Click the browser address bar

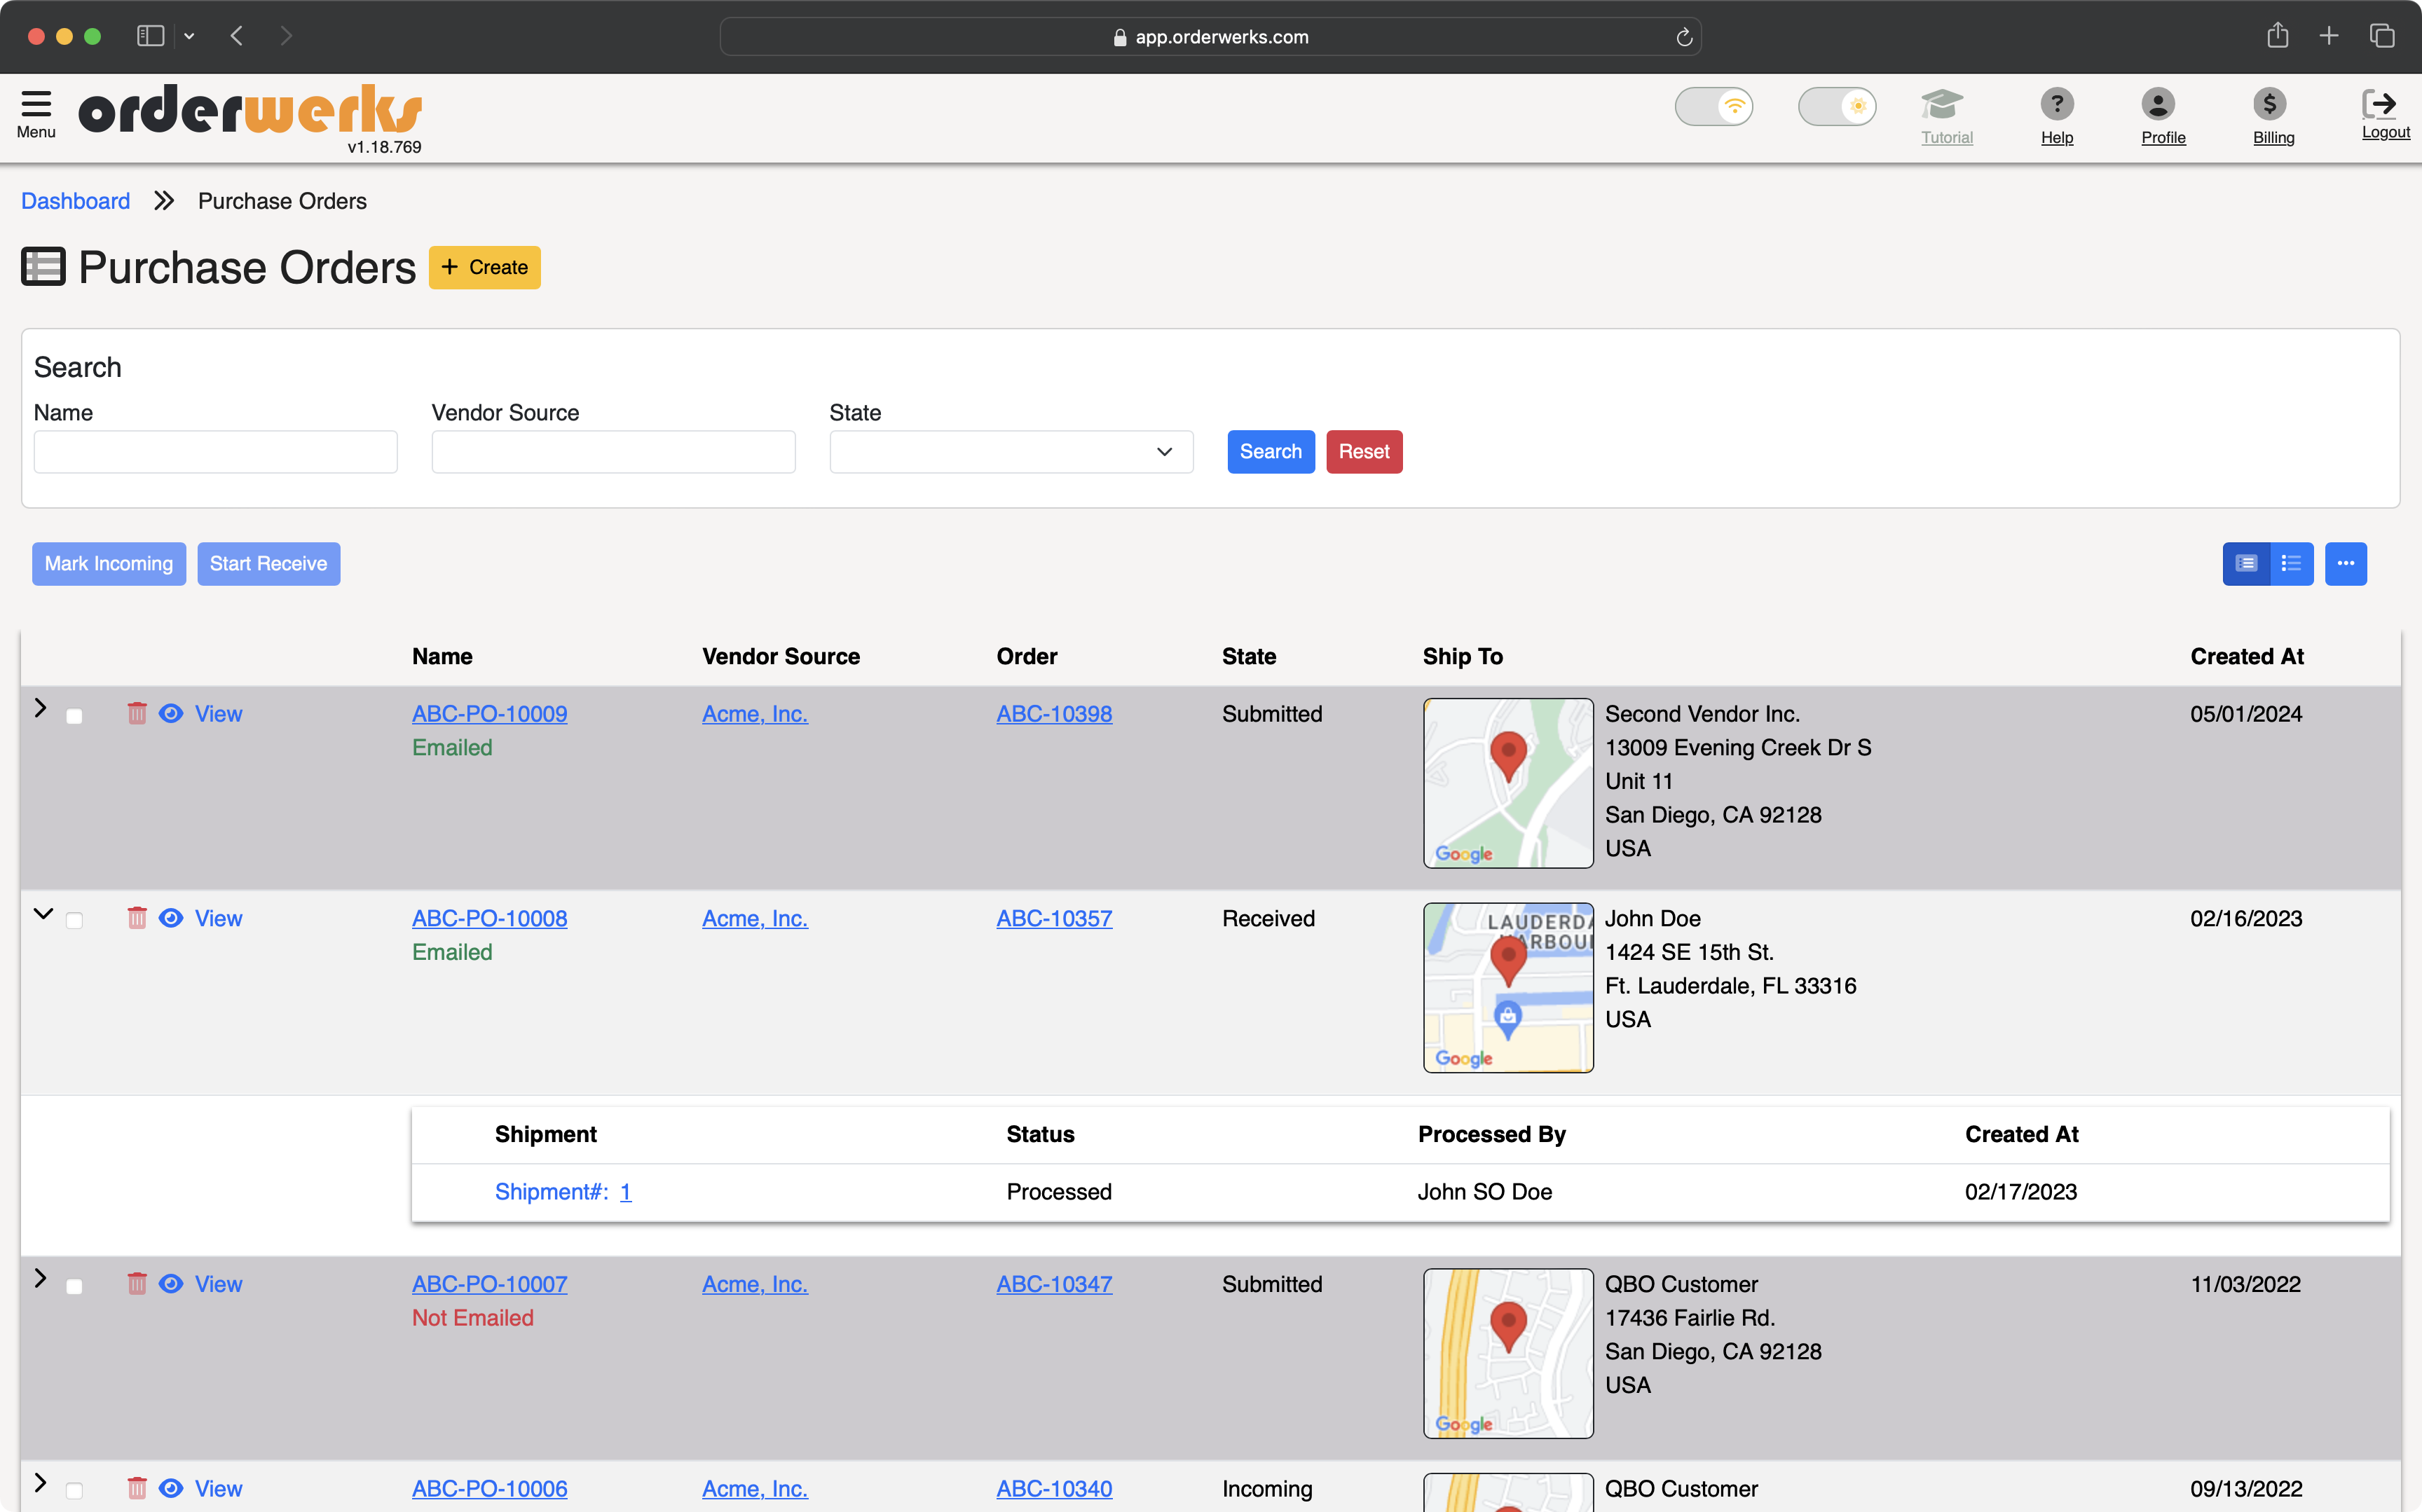click(1210, 37)
